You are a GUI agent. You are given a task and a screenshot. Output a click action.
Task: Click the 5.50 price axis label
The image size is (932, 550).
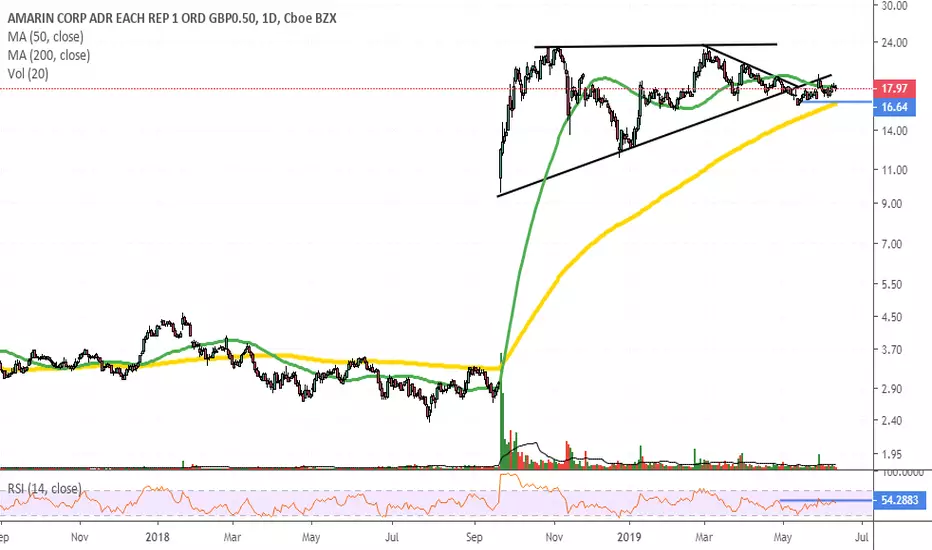click(x=892, y=285)
